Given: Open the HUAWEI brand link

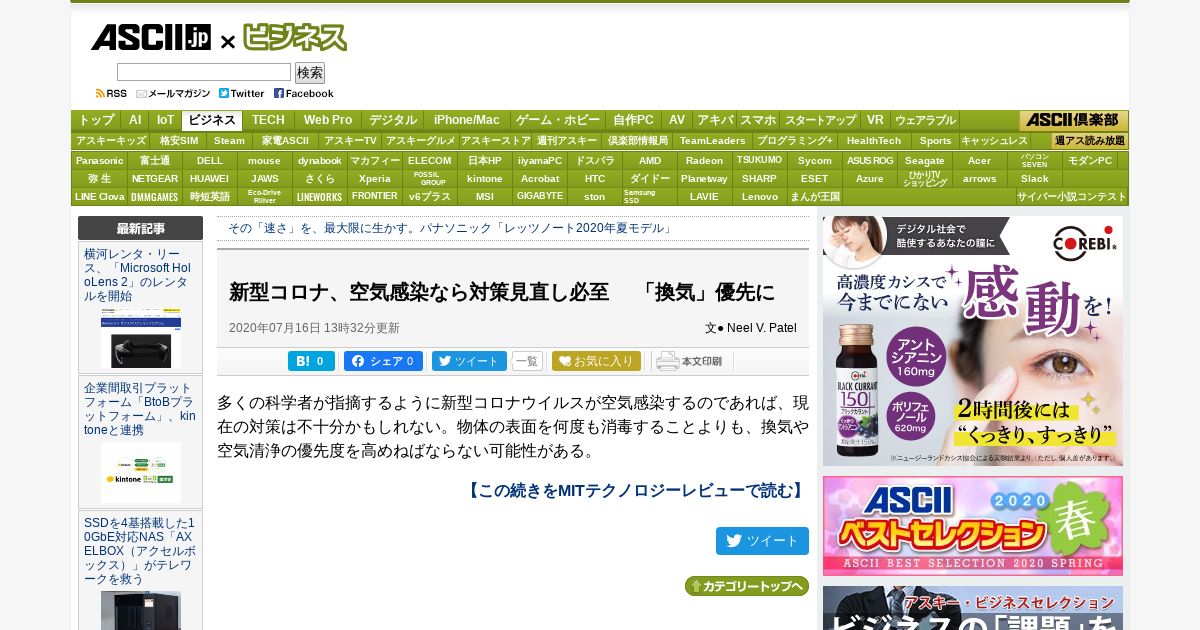Looking at the screenshot, I should [x=210, y=178].
